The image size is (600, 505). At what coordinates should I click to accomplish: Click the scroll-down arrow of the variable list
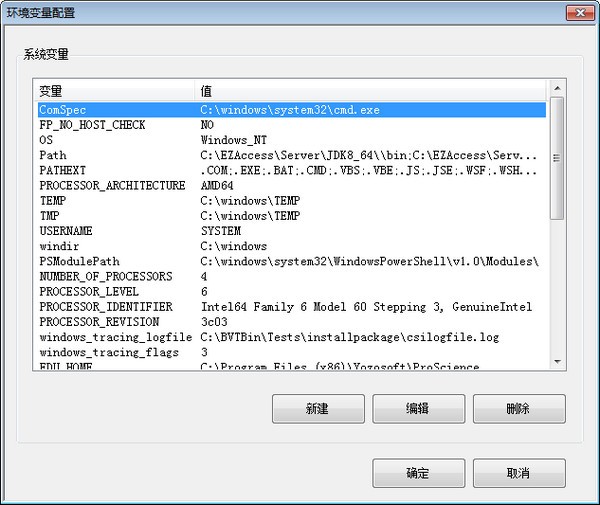click(x=557, y=361)
